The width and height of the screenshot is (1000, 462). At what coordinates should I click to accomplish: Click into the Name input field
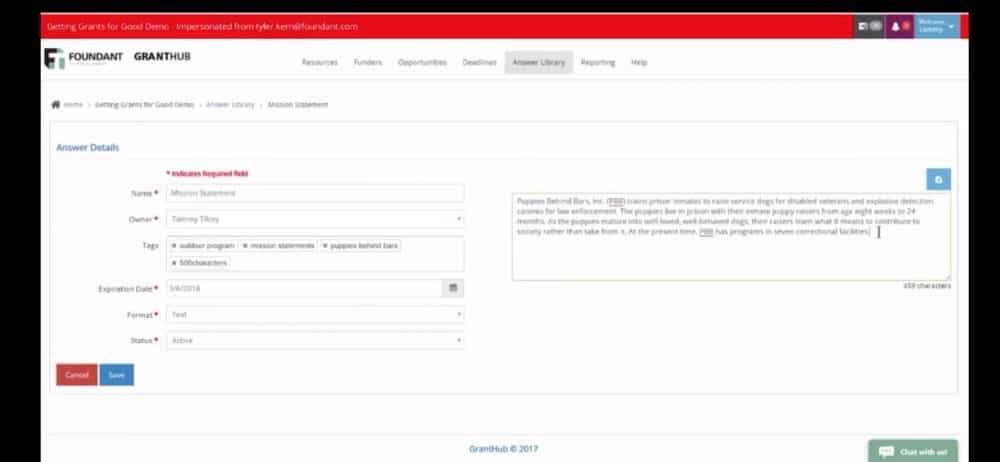click(312, 193)
